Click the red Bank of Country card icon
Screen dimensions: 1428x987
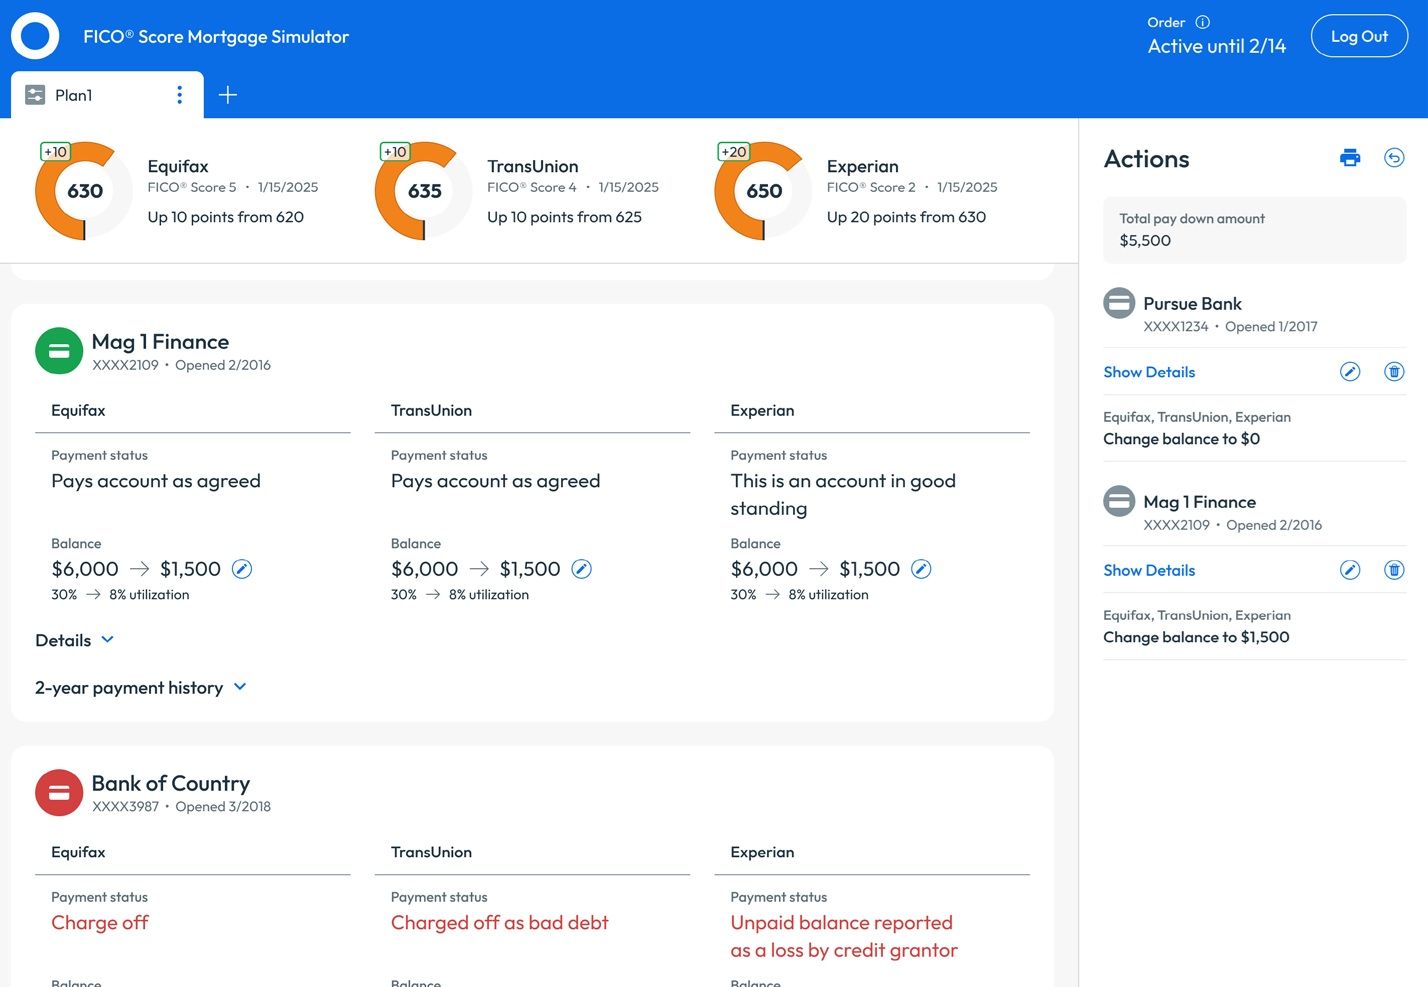tap(59, 793)
